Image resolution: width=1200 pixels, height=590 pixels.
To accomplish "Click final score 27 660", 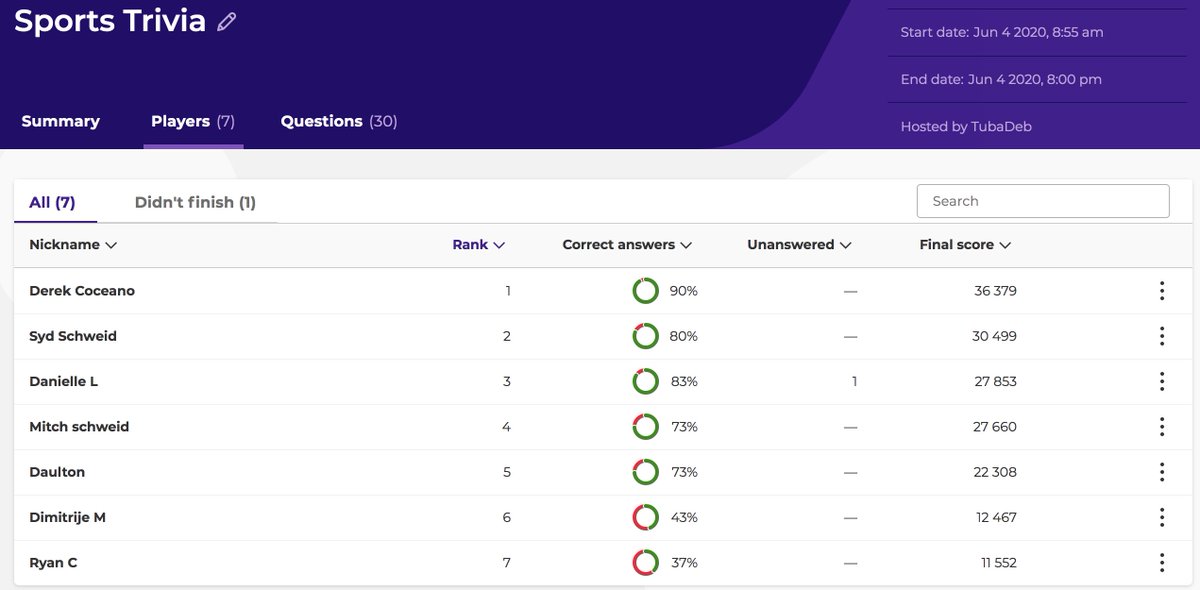I will tap(995, 427).
